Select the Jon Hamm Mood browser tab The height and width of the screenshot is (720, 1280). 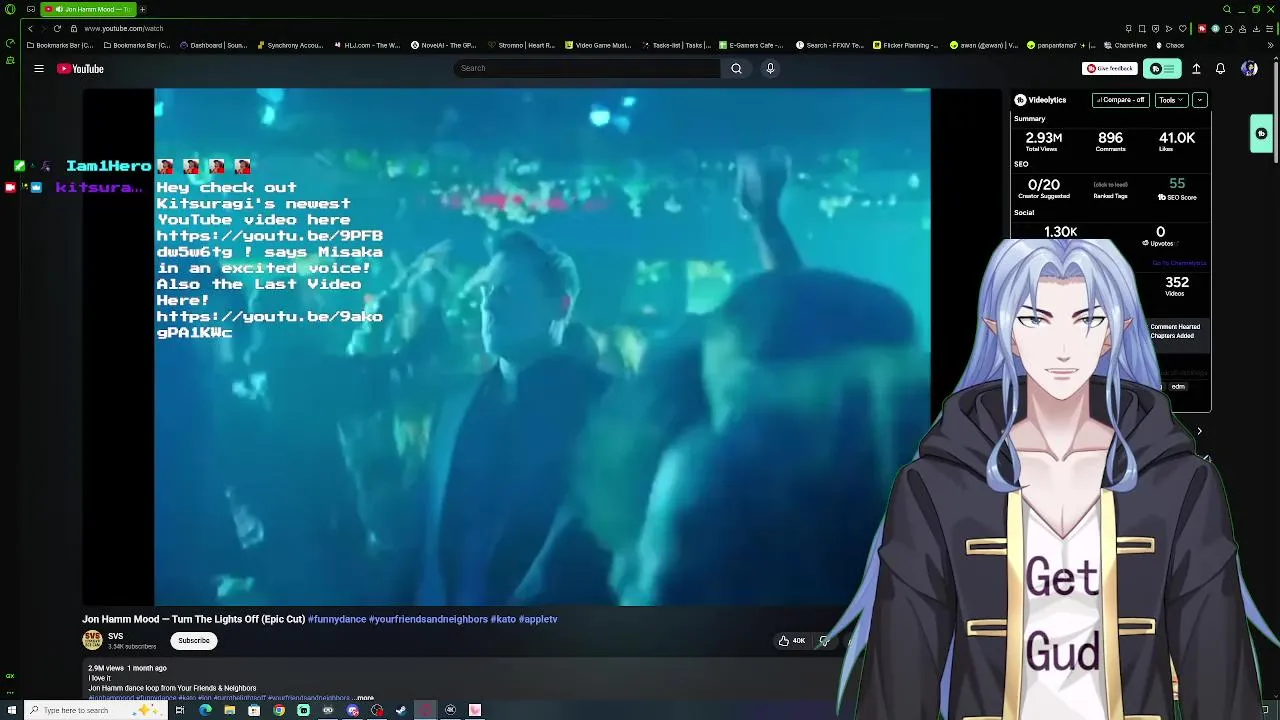coord(89,9)
